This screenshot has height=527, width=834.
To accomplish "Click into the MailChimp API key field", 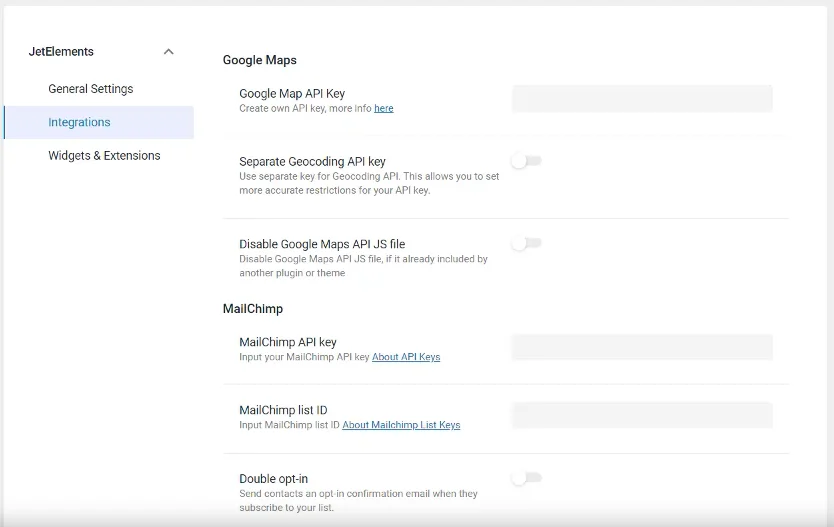I will (x=641, y=347).
